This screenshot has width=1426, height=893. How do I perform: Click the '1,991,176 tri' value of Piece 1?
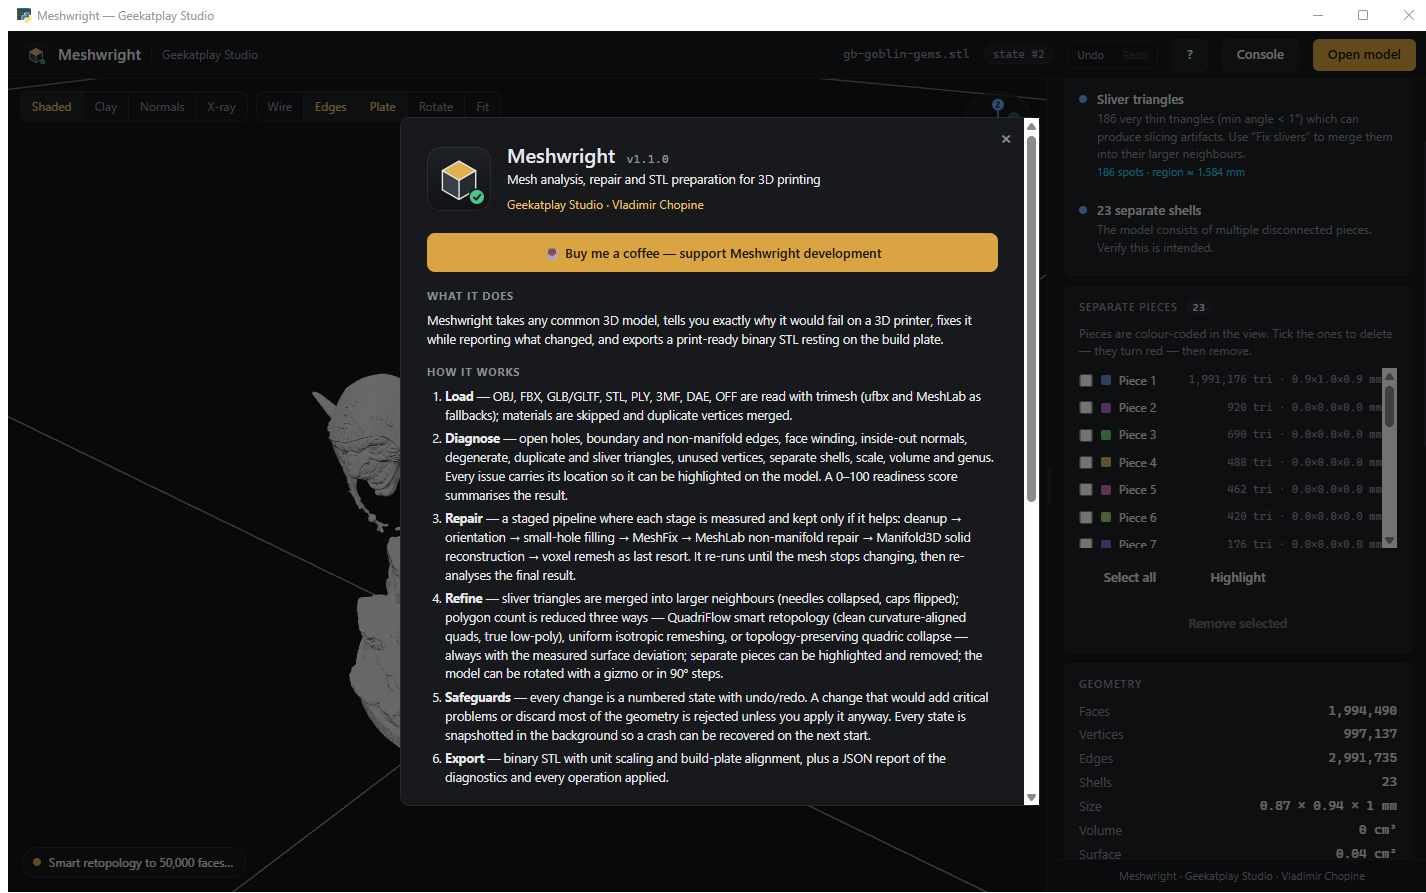1231,381
